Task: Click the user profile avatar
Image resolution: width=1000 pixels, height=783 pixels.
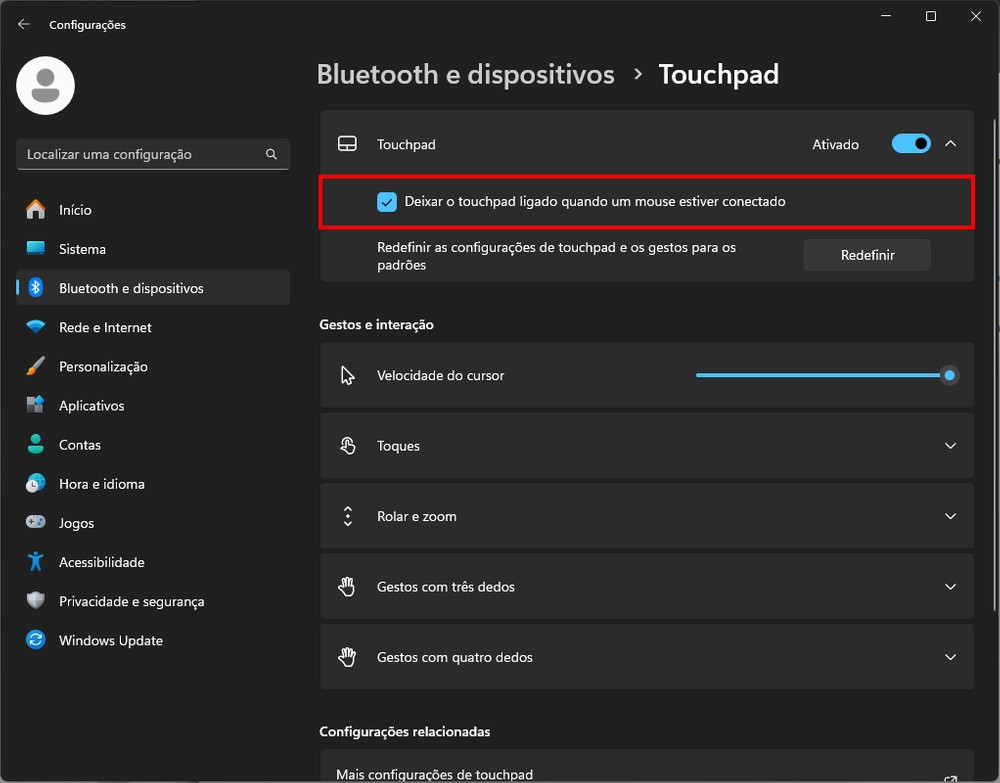Action: point(46,86)
